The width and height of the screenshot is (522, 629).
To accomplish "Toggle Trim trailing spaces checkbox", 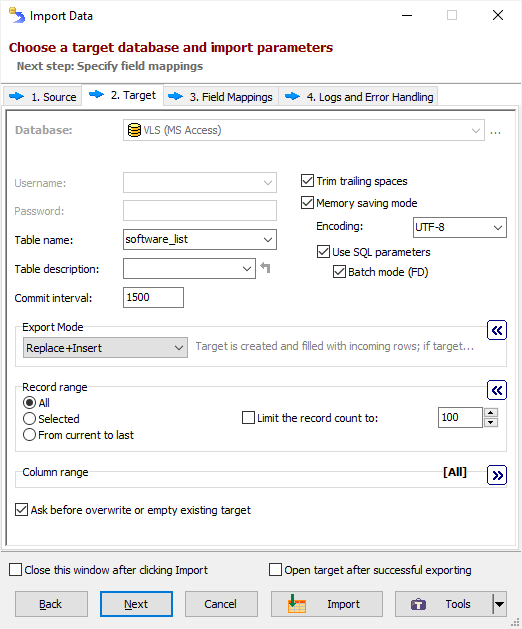I will pos(307,181).
